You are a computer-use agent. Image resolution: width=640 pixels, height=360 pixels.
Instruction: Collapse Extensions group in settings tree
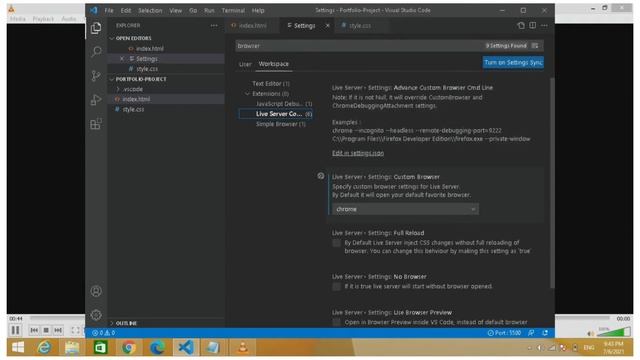247,93
